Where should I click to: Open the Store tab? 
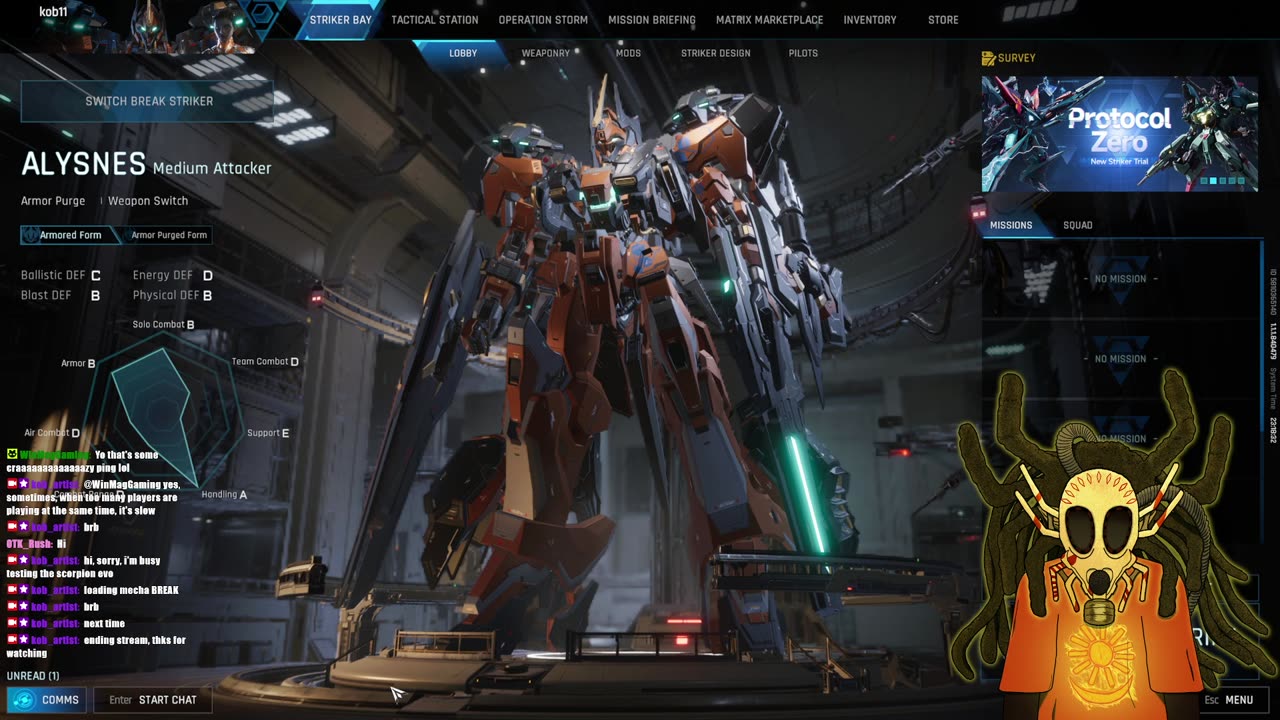tap(943, 20)
